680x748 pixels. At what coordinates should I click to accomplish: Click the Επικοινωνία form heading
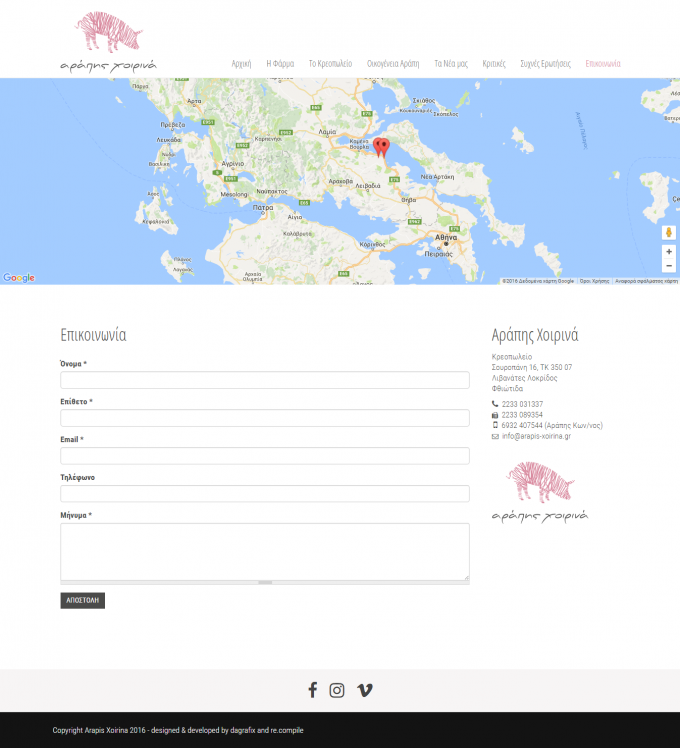(93, 335)
